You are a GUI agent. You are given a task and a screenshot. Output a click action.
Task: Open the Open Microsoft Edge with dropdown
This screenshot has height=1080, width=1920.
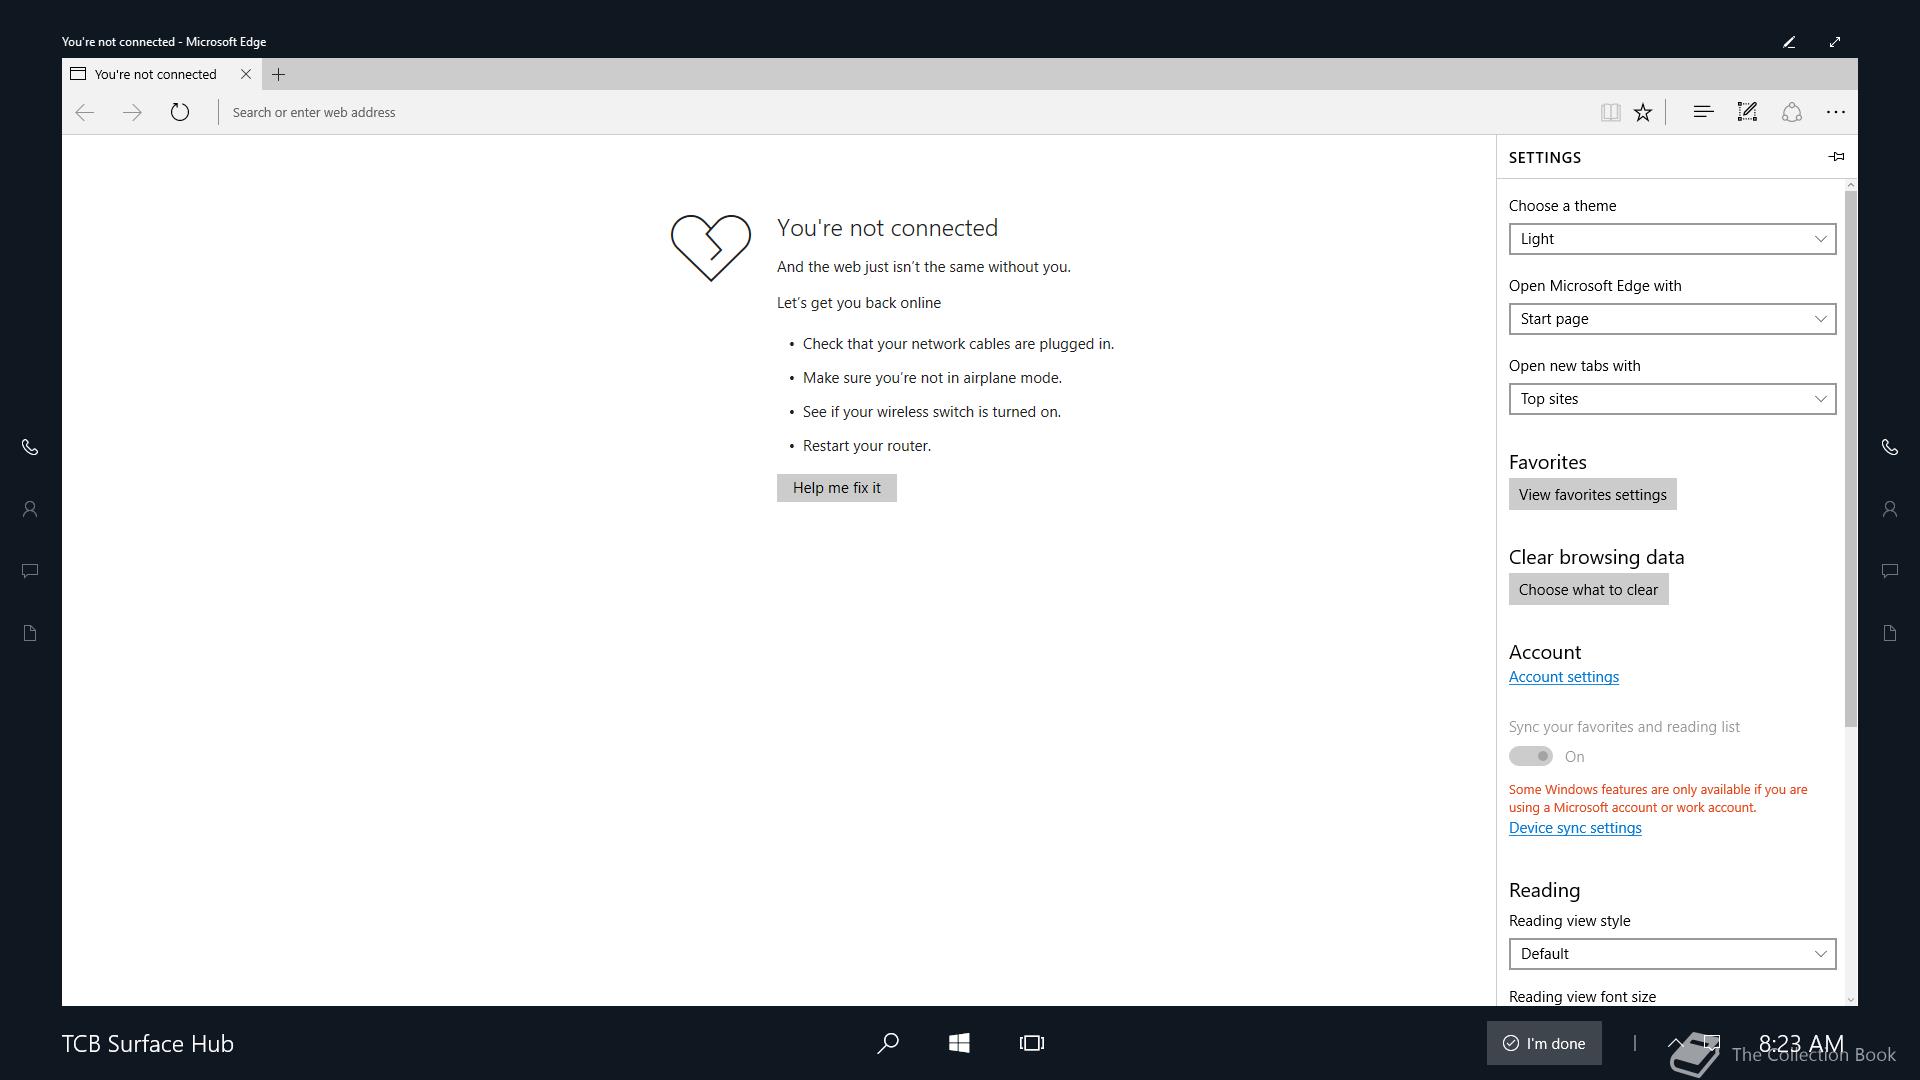coord(1672,319)
